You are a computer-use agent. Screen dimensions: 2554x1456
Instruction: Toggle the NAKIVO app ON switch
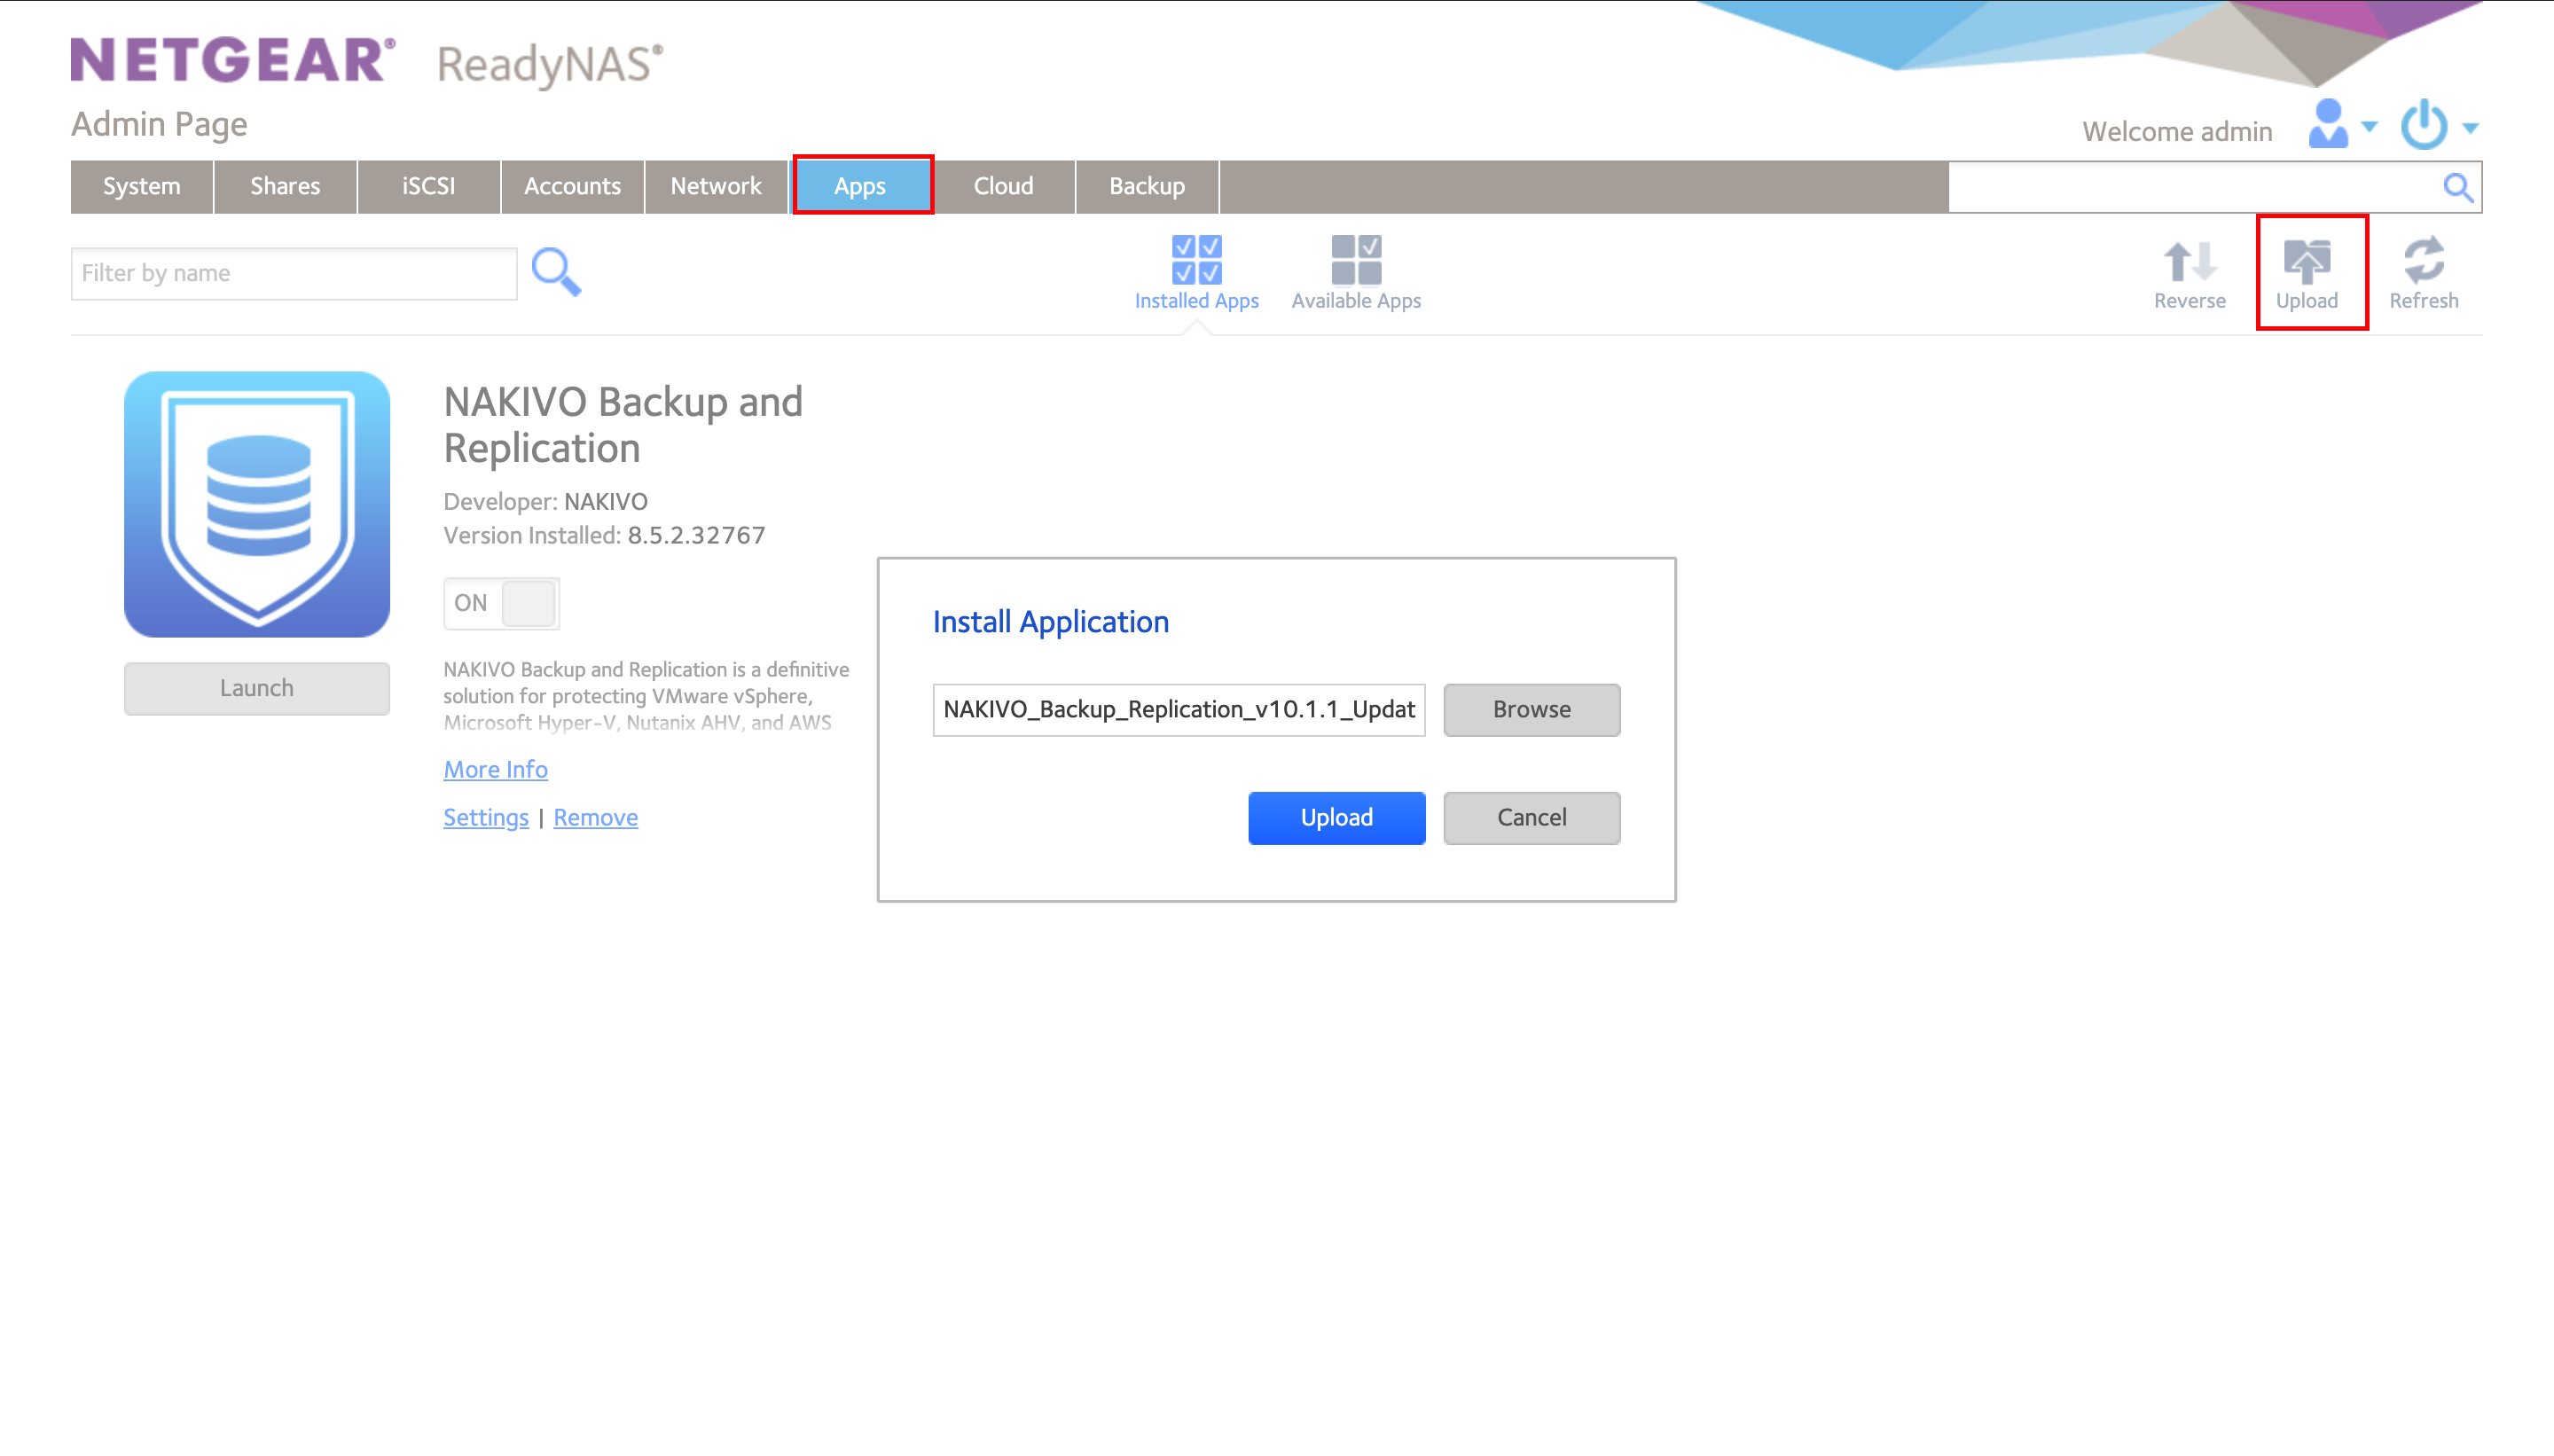501,603
